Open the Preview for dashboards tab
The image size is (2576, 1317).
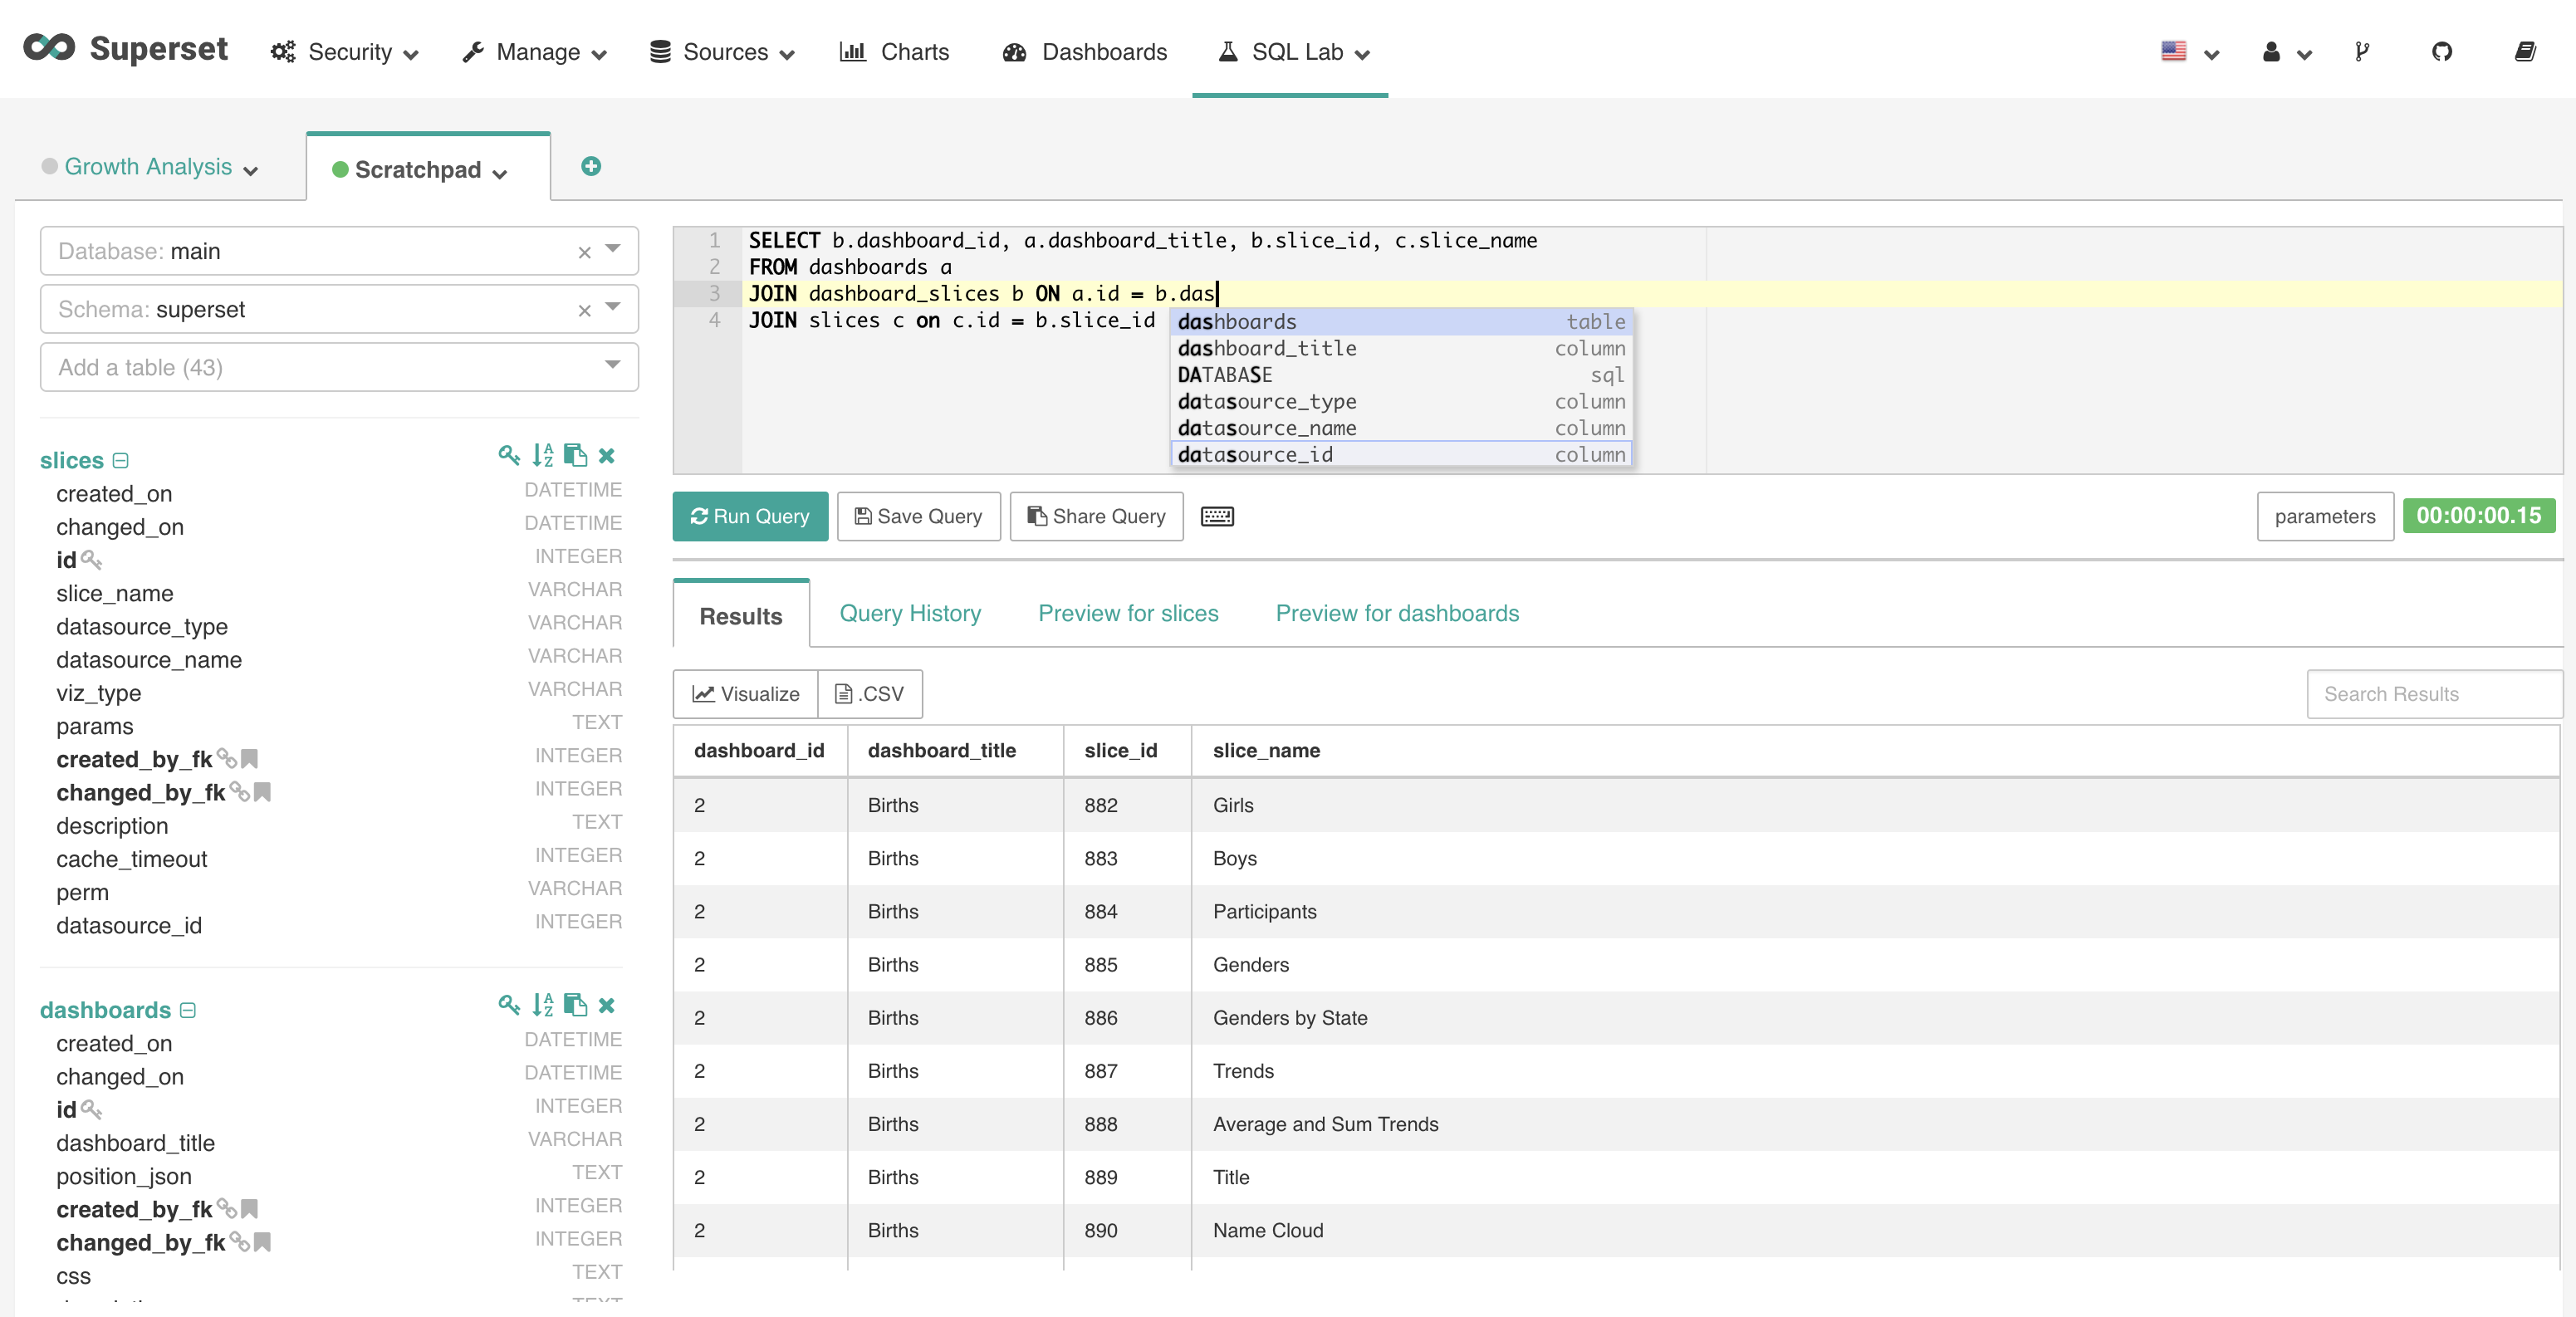point(1396,613)
